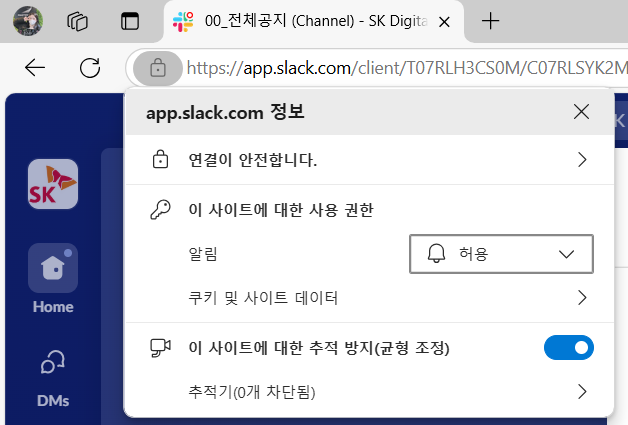
Task: Close the app.slack.com 정보 popup
Action: (x=581, y=112)
